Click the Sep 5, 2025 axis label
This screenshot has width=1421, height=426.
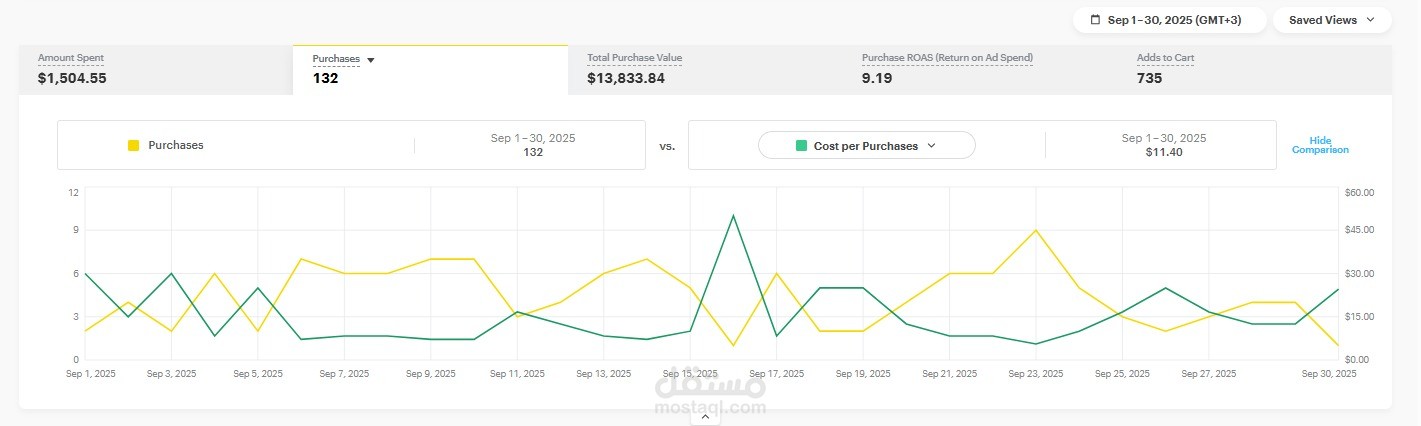tap(258, 374)
